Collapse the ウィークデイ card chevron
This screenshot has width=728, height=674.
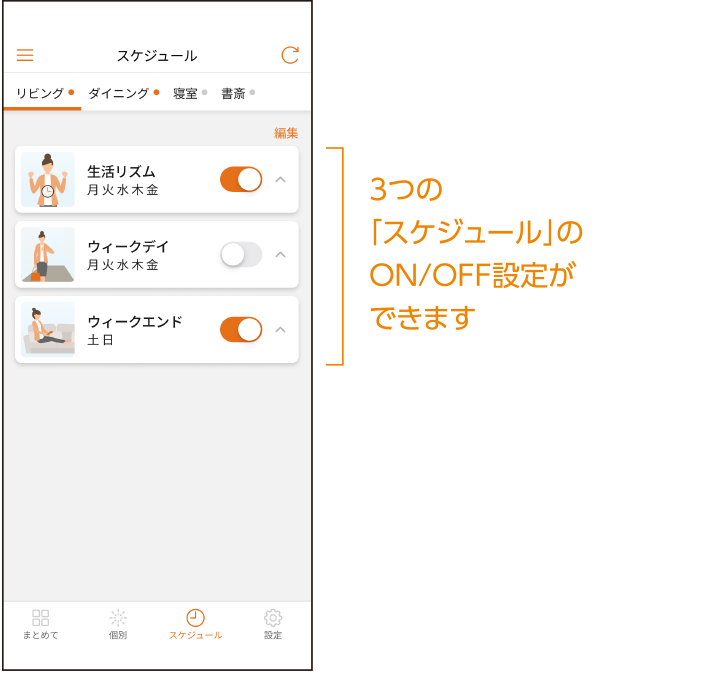pos(280,254)
